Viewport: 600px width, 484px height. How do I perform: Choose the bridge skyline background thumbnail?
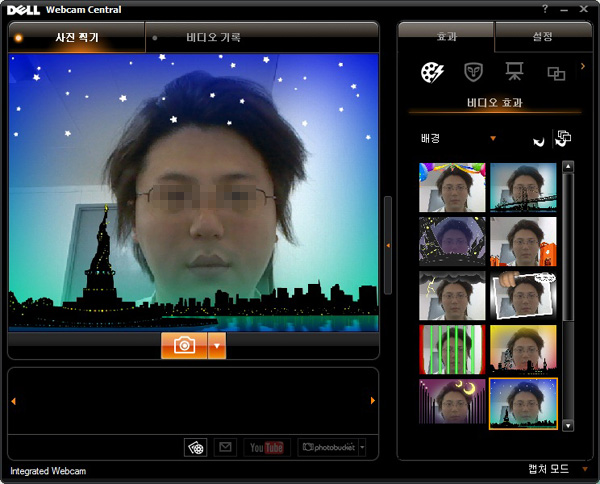click(x=523, y=187)
